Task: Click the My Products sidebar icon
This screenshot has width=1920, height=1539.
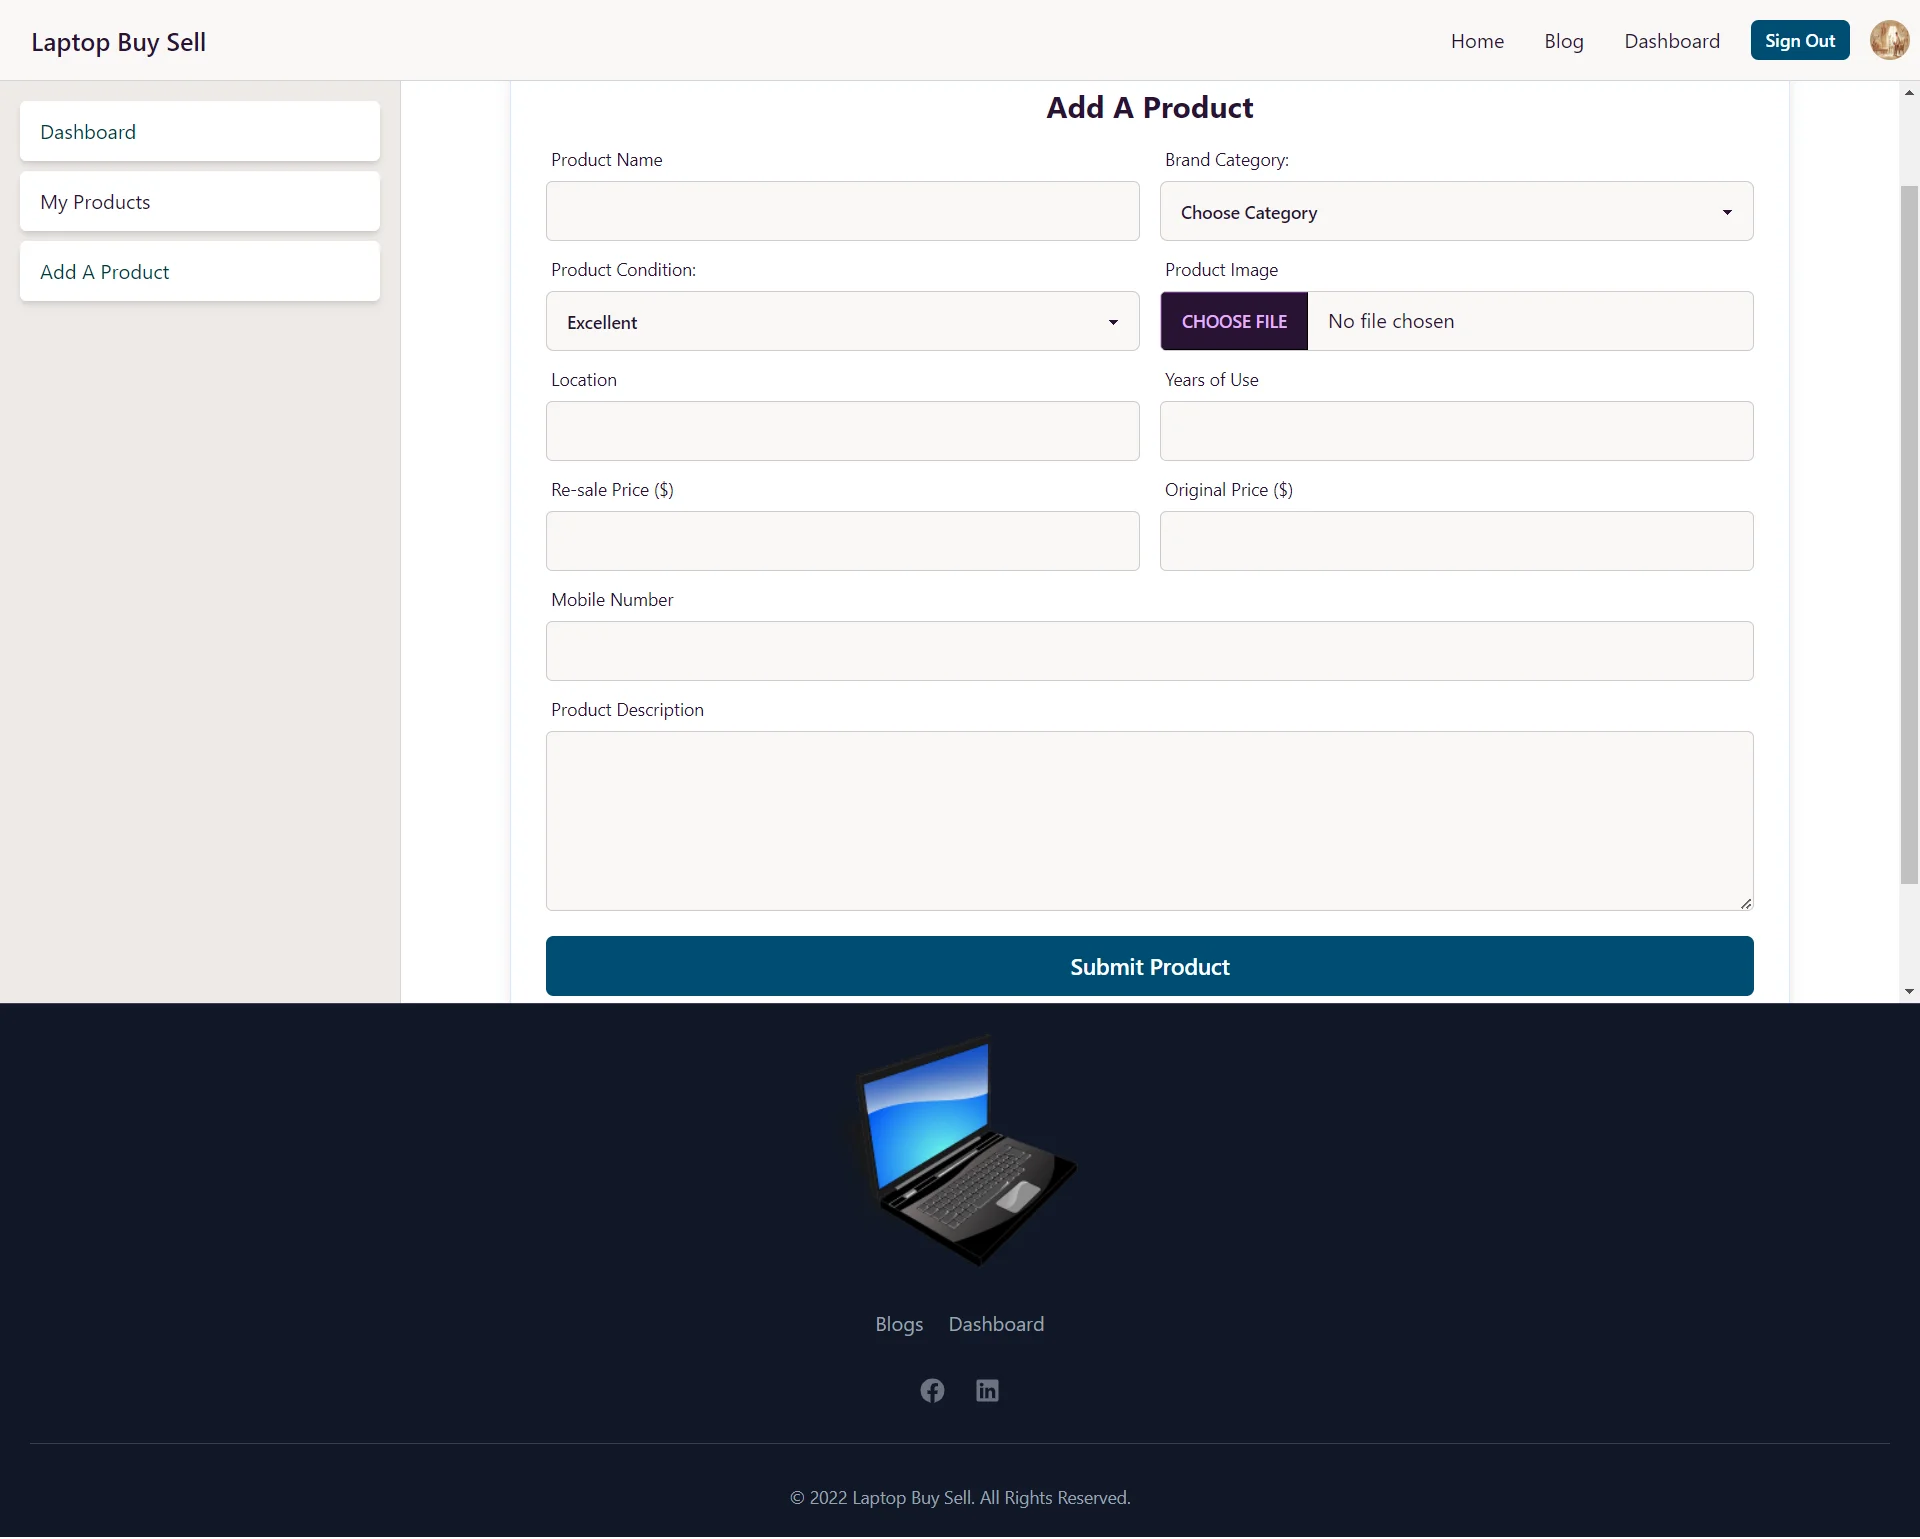Action: point(199,201)
